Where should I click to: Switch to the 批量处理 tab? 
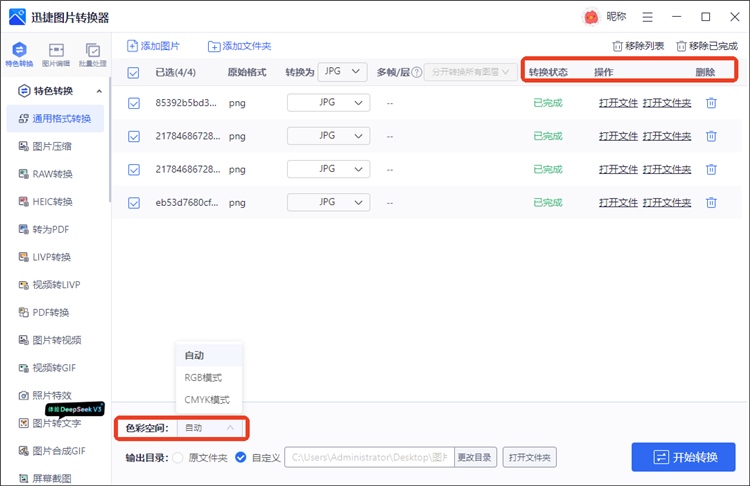[x=93, y=54]
